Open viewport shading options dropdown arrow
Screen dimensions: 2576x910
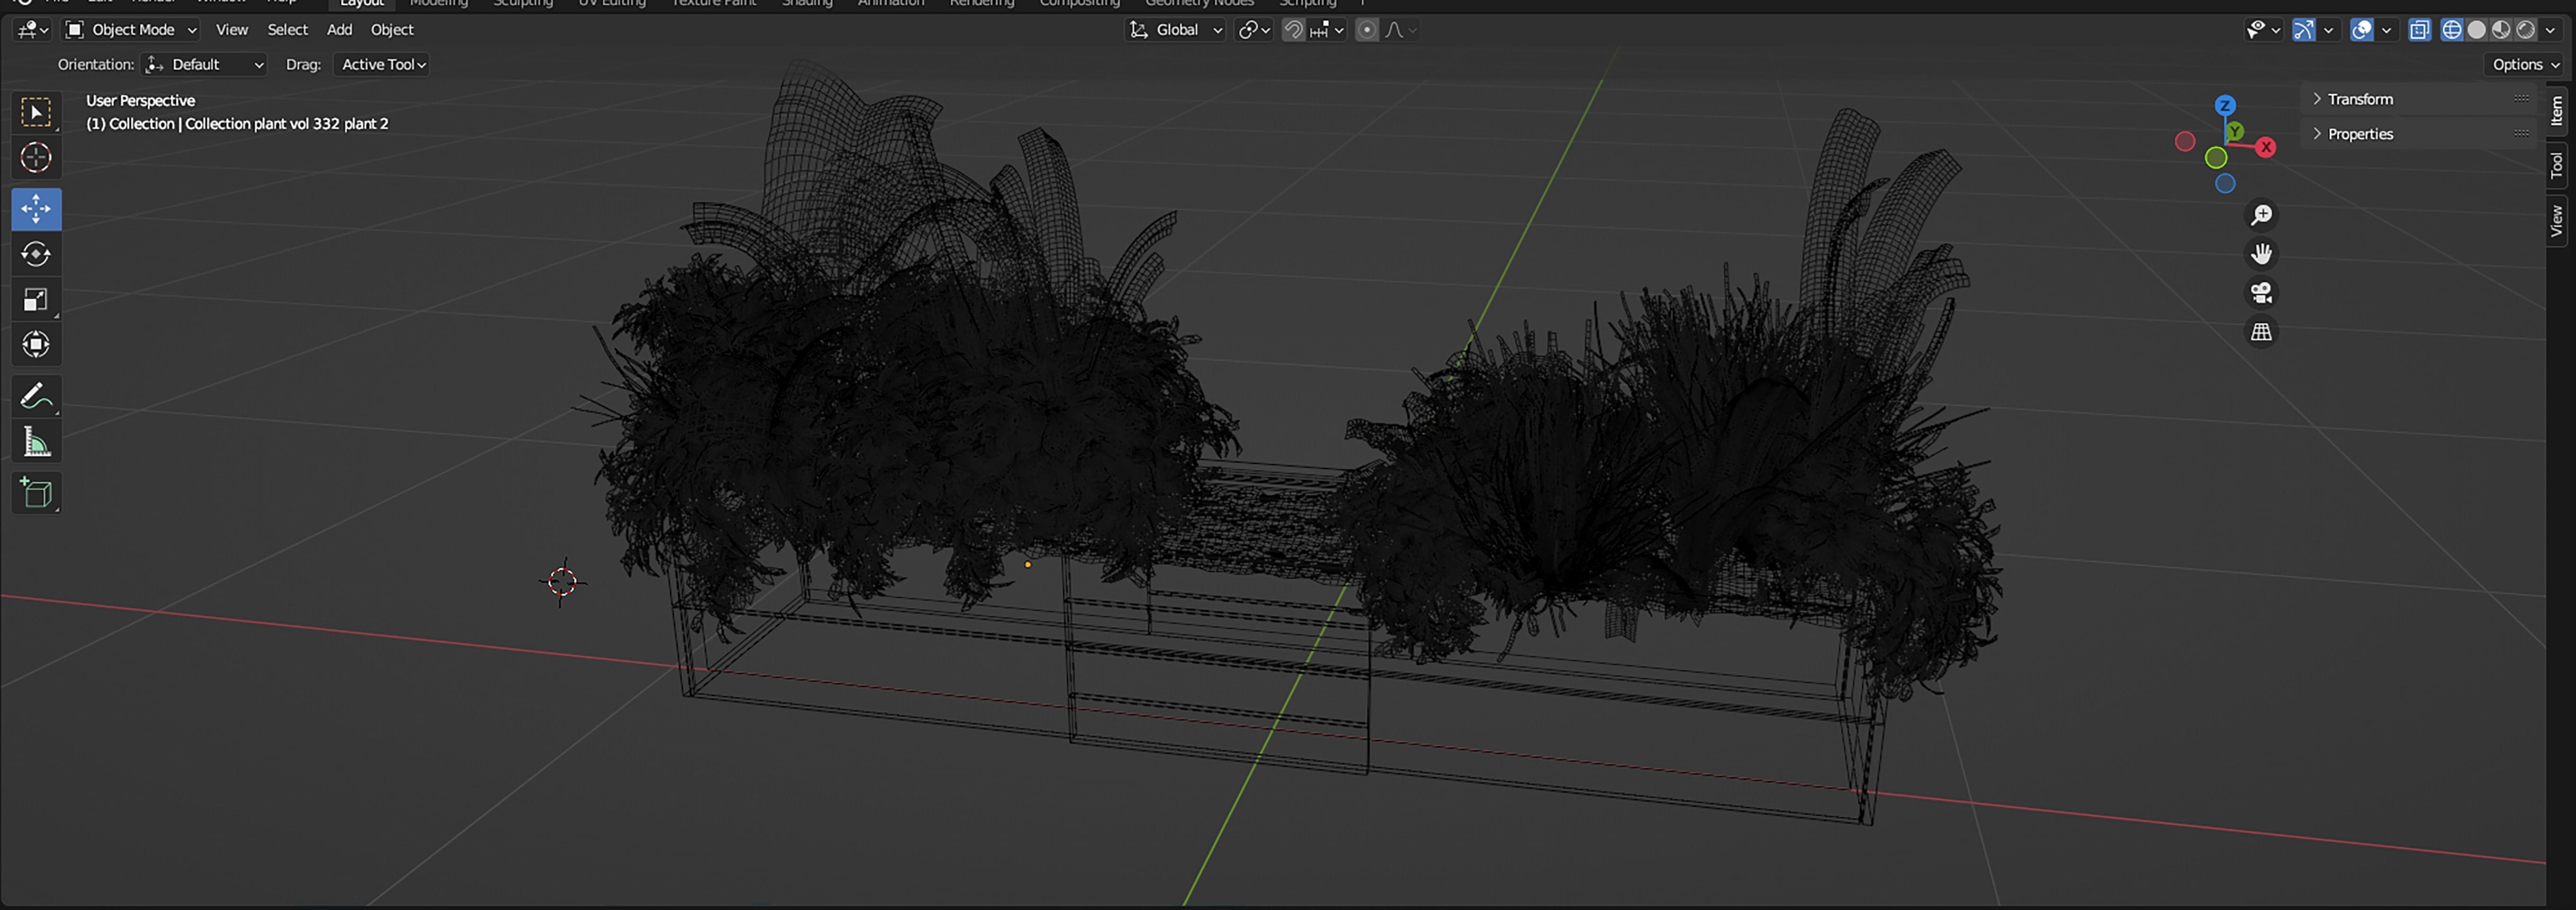coord(2550,30)
